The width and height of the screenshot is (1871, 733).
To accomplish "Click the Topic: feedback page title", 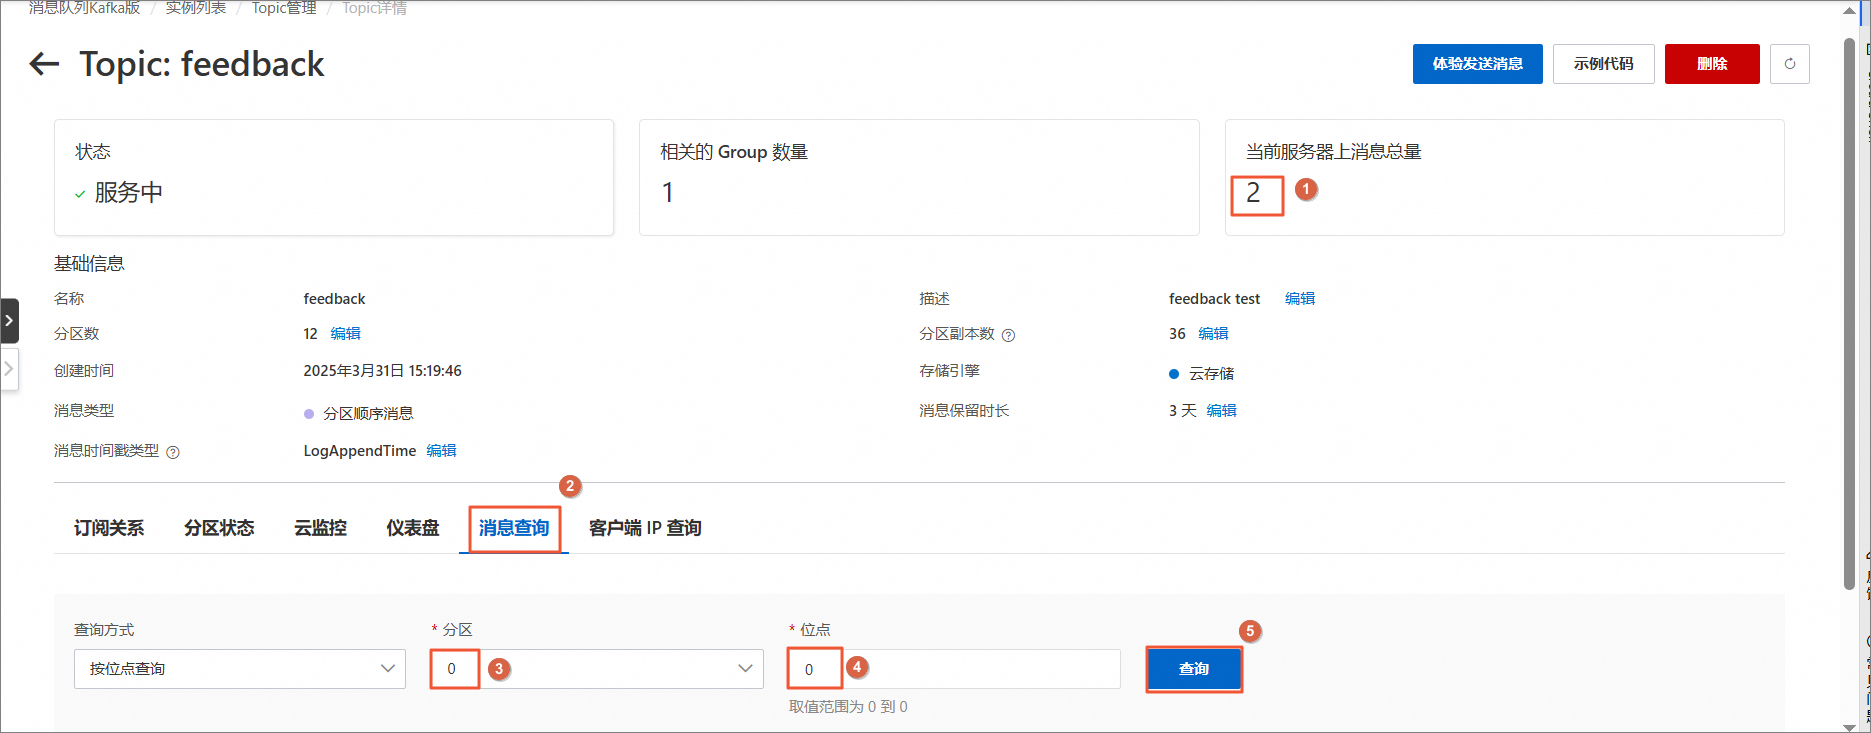I will 202,64.
